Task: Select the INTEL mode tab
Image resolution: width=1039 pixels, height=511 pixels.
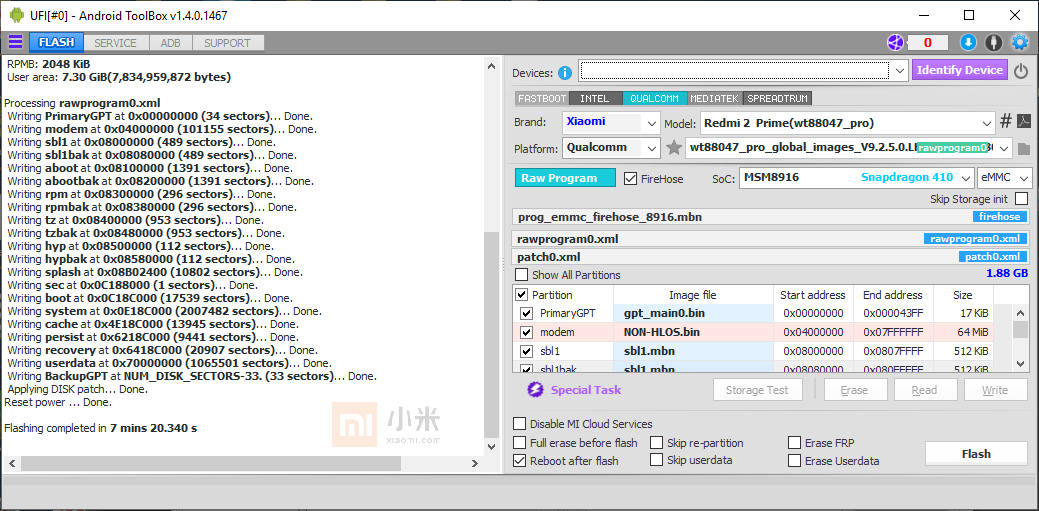Action: pos(594,98)
